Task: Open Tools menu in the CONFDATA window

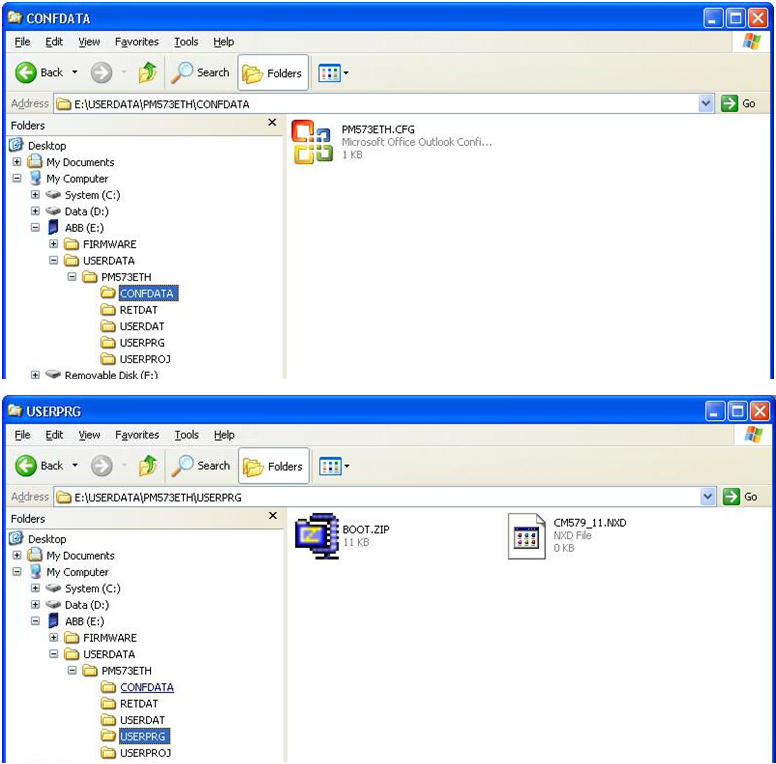Action: pos(186,42)
